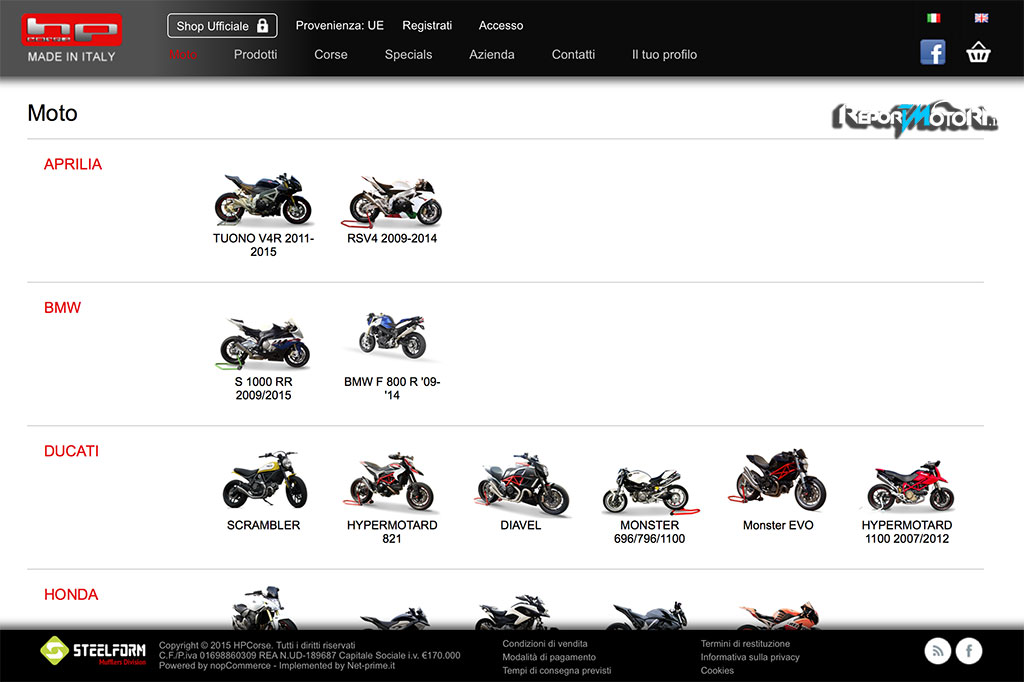Open the Contatti page
The height and width of the screenshot is (682, 1024).
click(573, 55)
